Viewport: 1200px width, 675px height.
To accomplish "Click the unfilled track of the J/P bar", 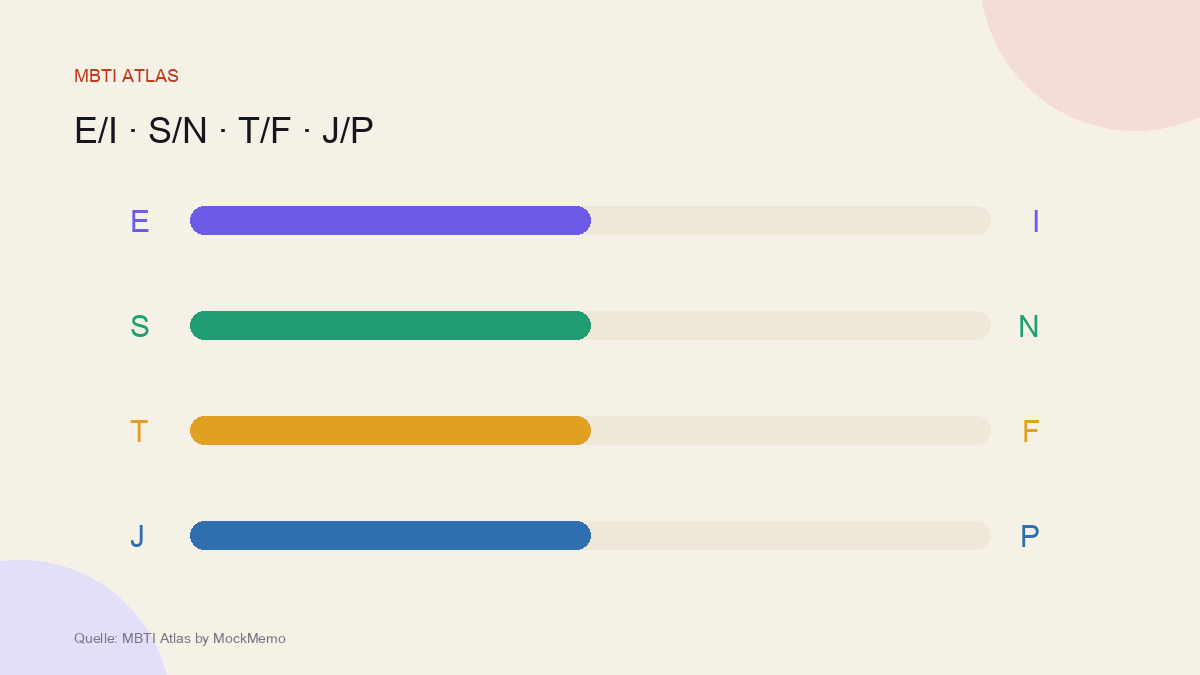I will pos(791,535).
